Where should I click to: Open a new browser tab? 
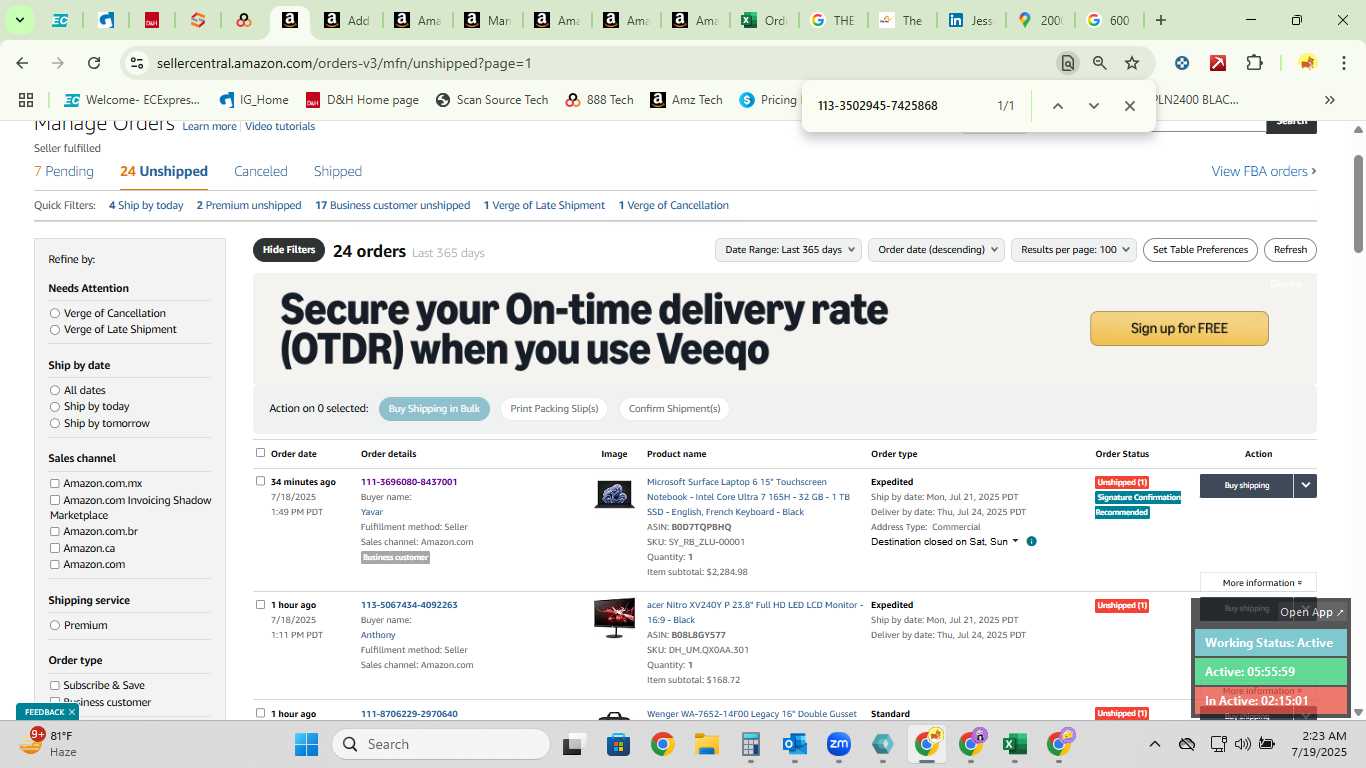tap(1161, 20)
